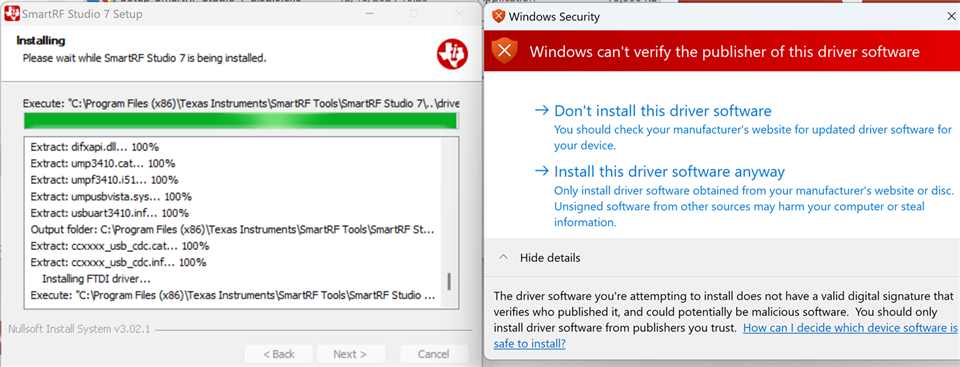Select the 'Installing FTDI driver...' log line

(x=96, y=279)
